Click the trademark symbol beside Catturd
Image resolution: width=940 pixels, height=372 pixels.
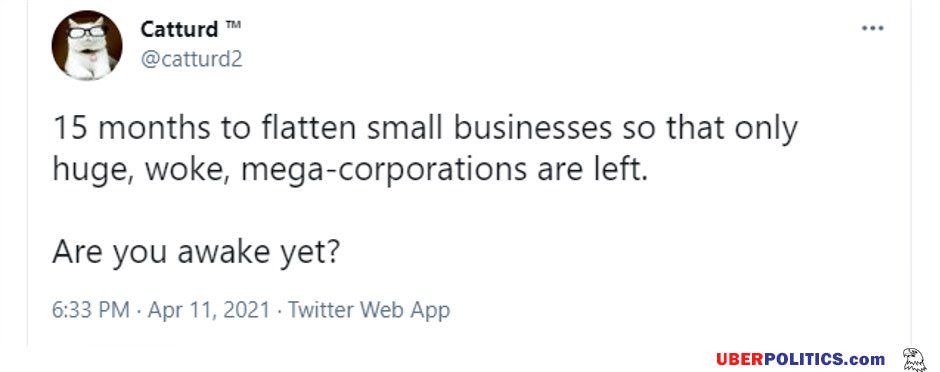pyautogui.click(x=233, y=25)
